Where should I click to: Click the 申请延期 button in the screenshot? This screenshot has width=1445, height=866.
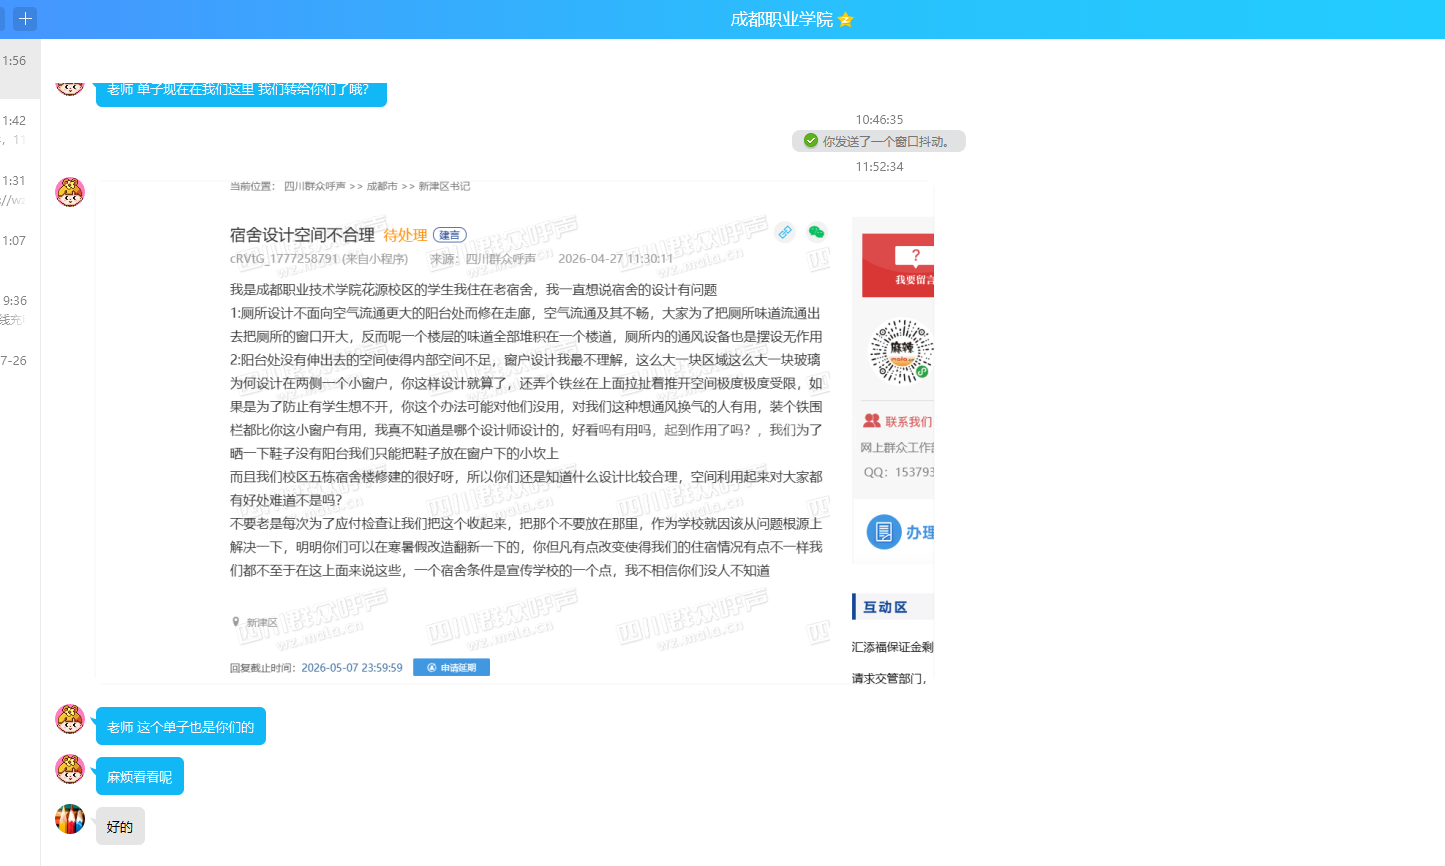pyautogui.click(x=451, y=667)
